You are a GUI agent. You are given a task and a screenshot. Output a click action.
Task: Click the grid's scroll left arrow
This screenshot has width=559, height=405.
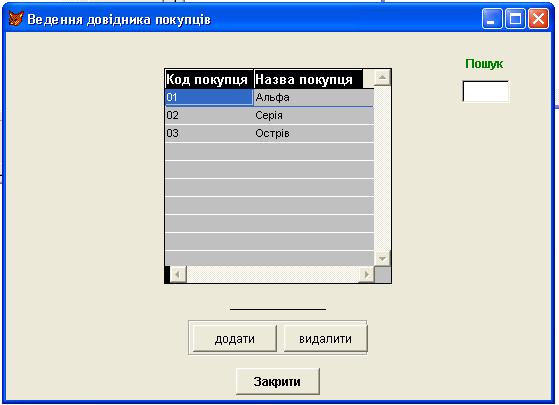[178, 275]
